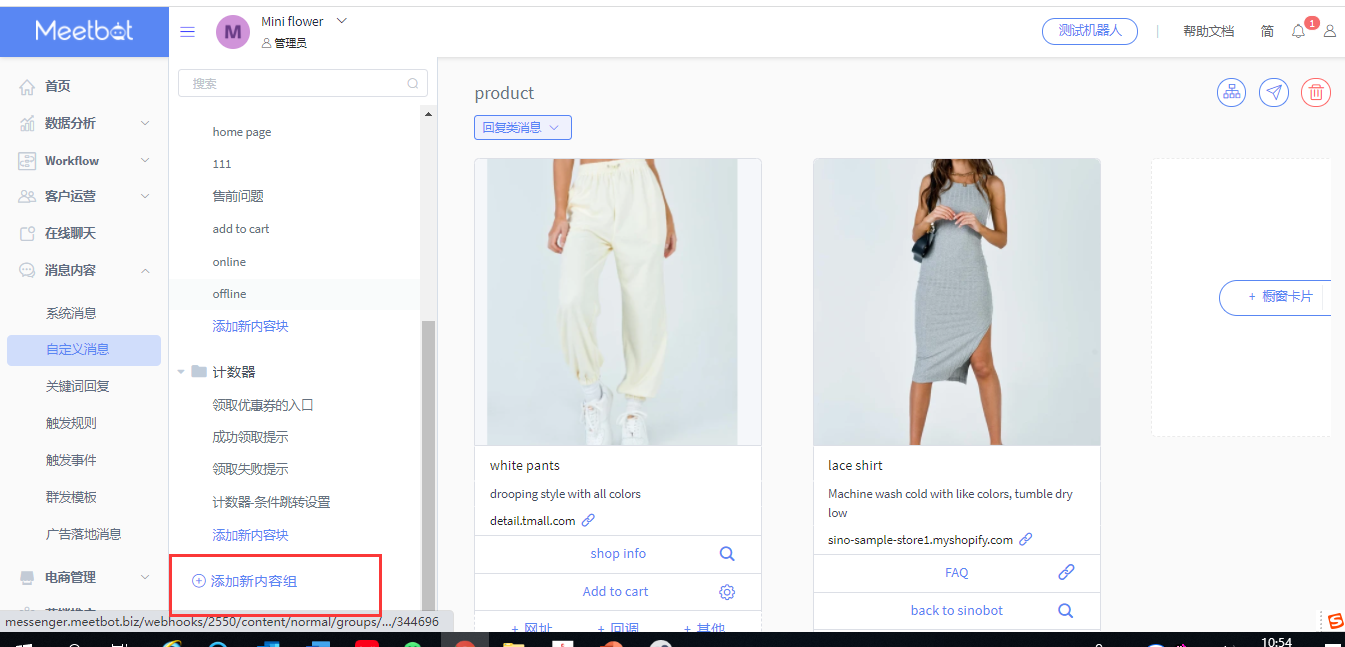
Task: Collapse the 消息内容 menu chevron
Action: [x=145, y=270]
